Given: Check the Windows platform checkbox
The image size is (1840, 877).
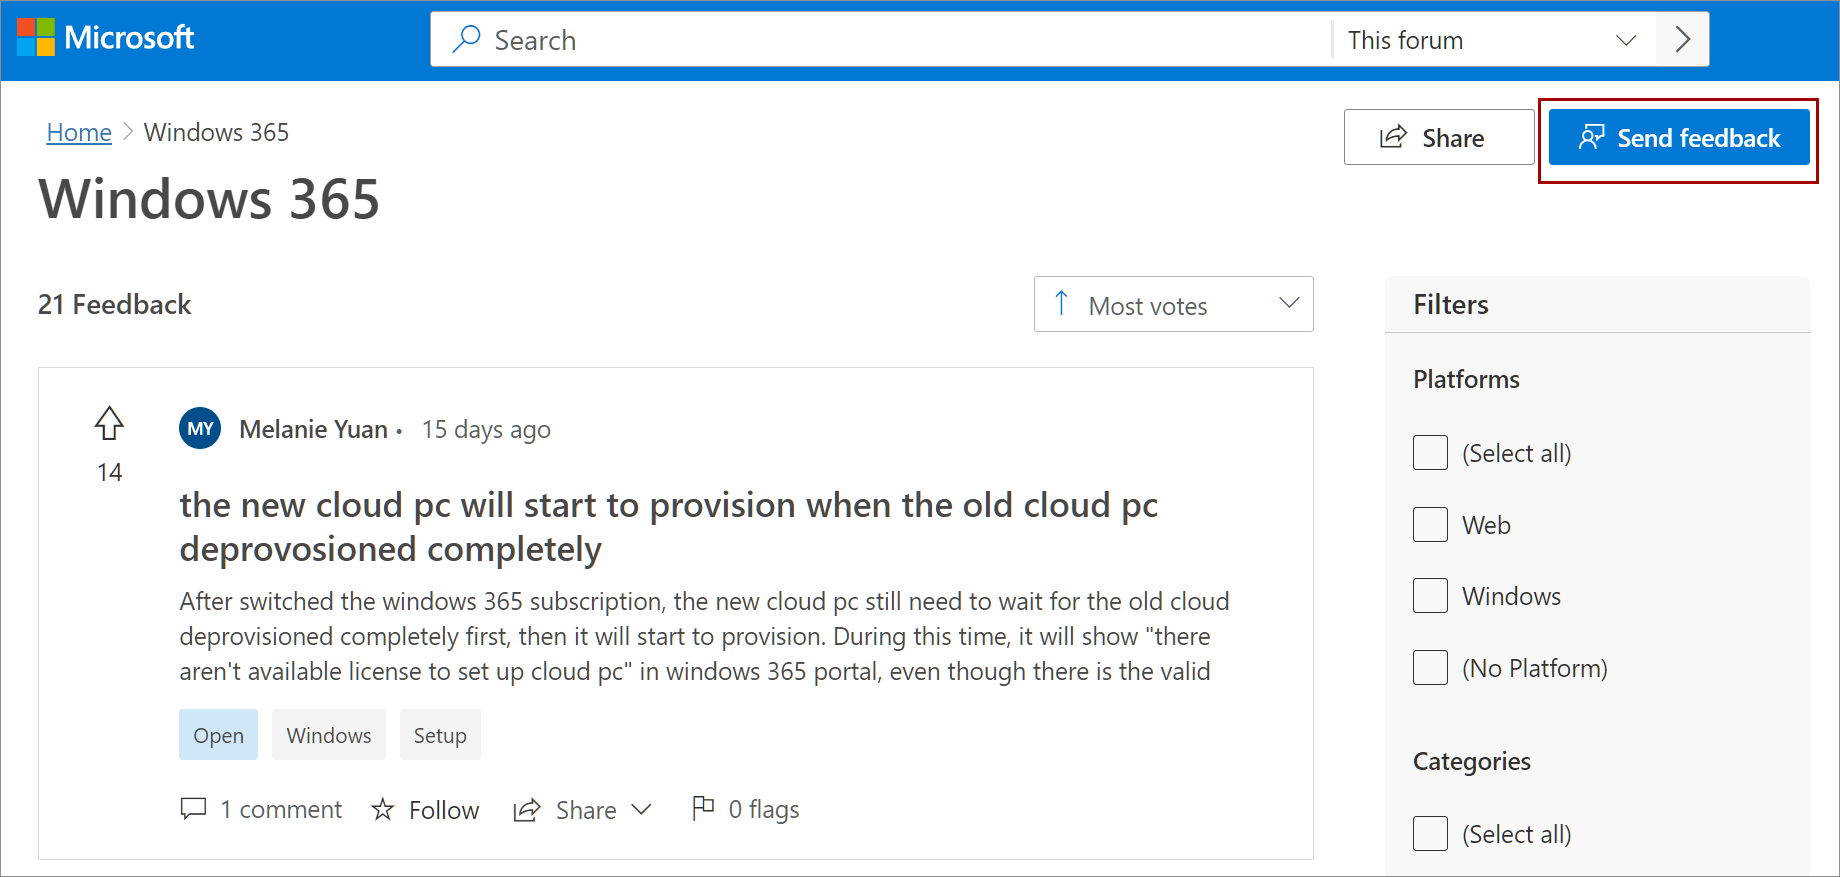Looking at the screenshot, I should click(1430, 595).
